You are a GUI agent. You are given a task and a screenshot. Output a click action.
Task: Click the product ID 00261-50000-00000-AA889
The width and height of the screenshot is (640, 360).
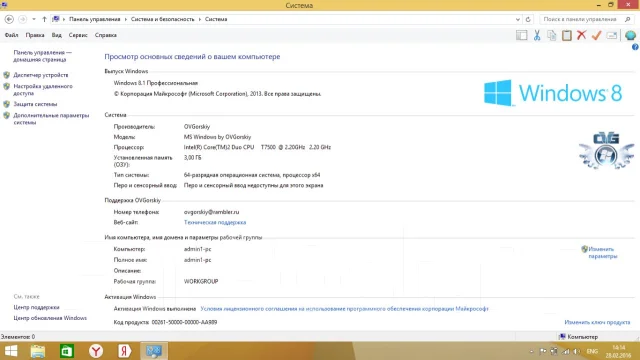(184, 322)
